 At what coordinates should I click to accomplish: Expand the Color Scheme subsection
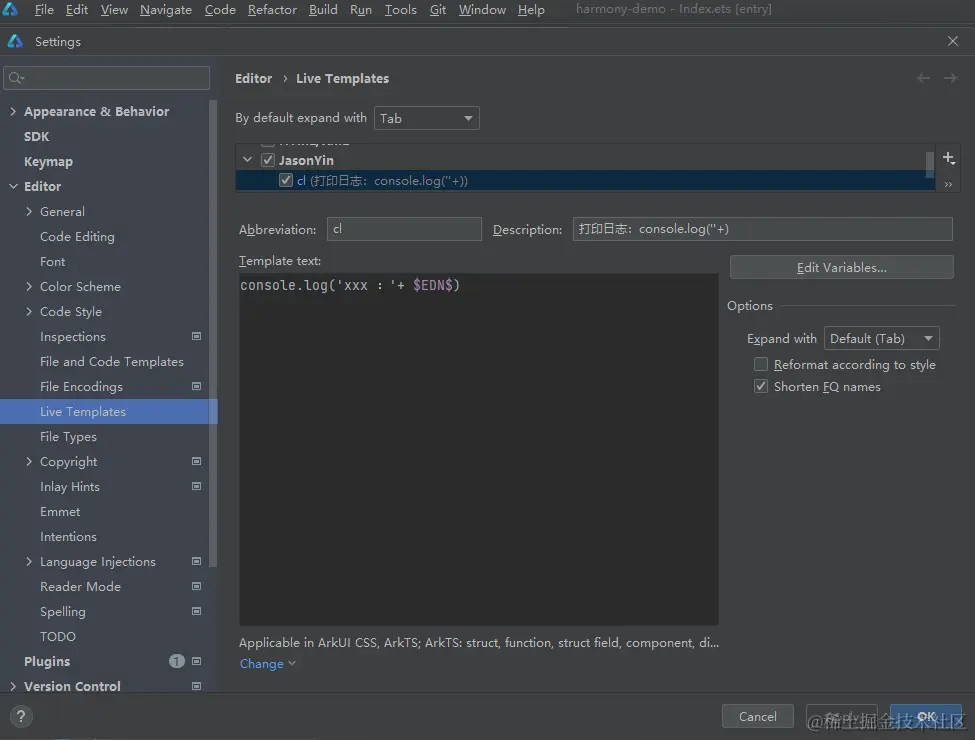[29, 287]
